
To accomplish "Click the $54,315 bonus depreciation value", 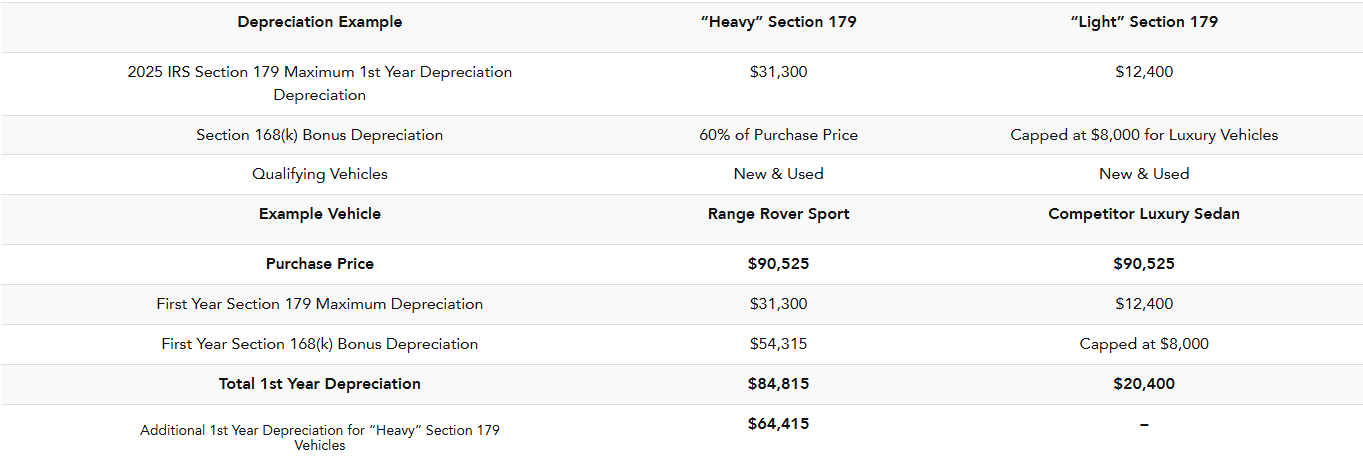I will [x=778, y=344].
